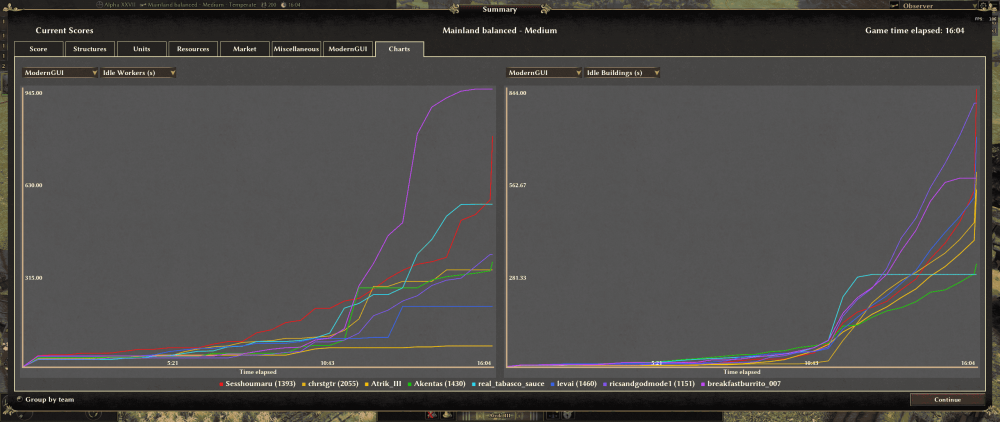Click the 945.00 axis value
Screen dimensions: 1000x422
pyautogui.click(x=33, y=93)
